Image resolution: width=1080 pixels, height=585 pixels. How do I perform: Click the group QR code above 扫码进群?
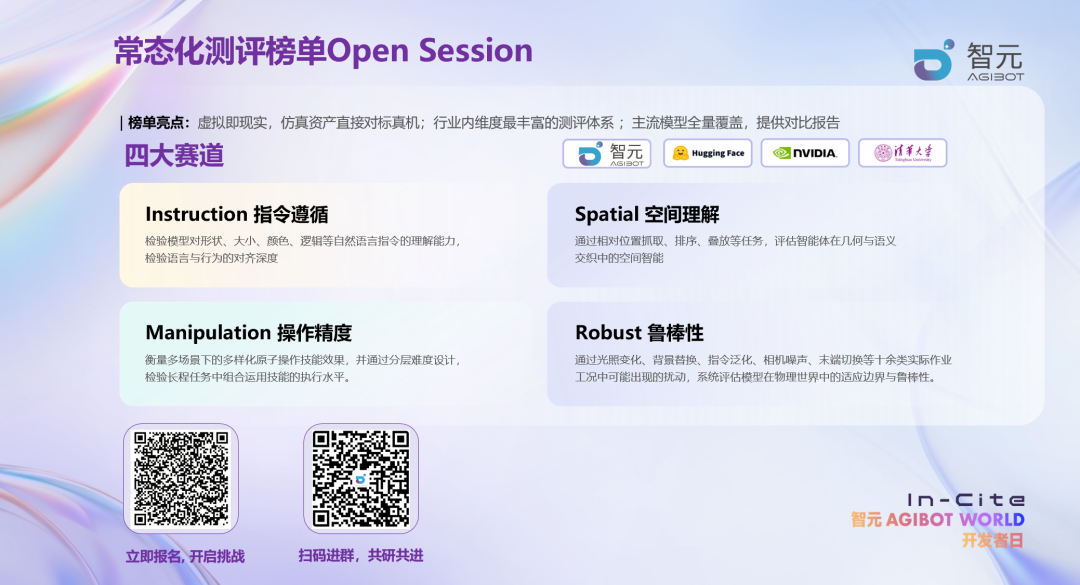click(x=361, y=478)
